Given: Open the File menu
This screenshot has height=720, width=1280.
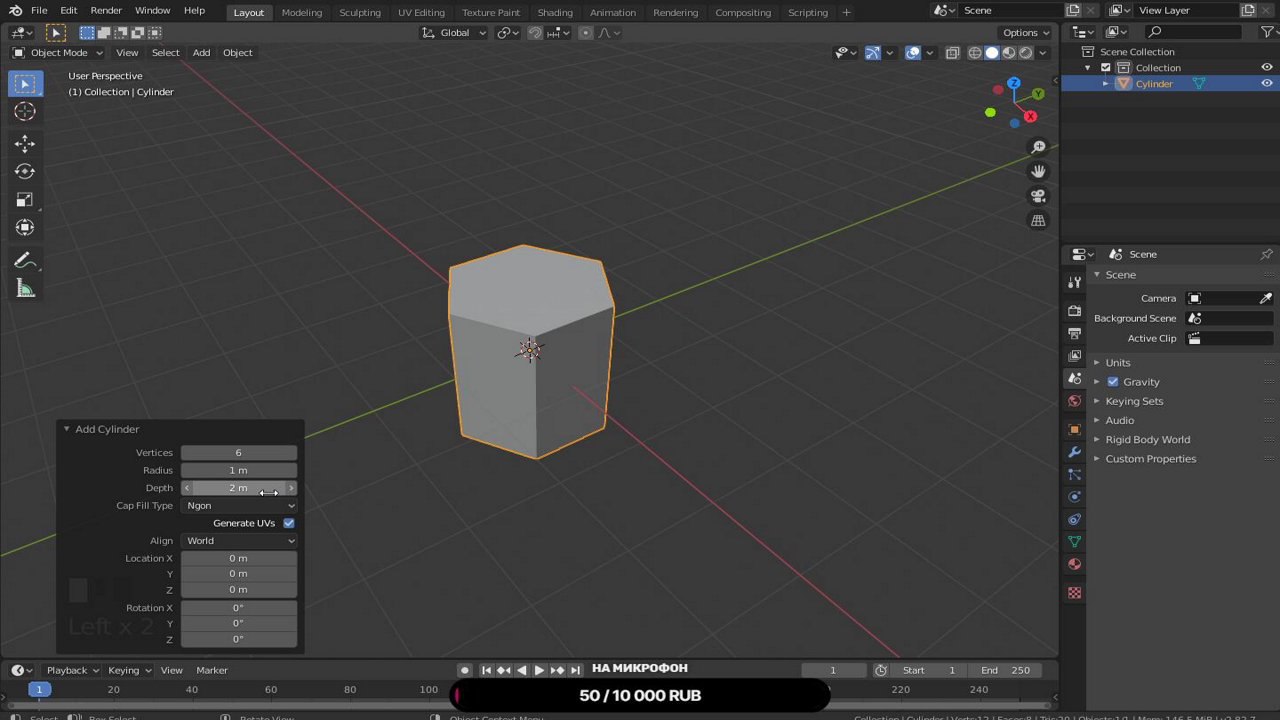Looking at the screenshot, I should 39,11.
